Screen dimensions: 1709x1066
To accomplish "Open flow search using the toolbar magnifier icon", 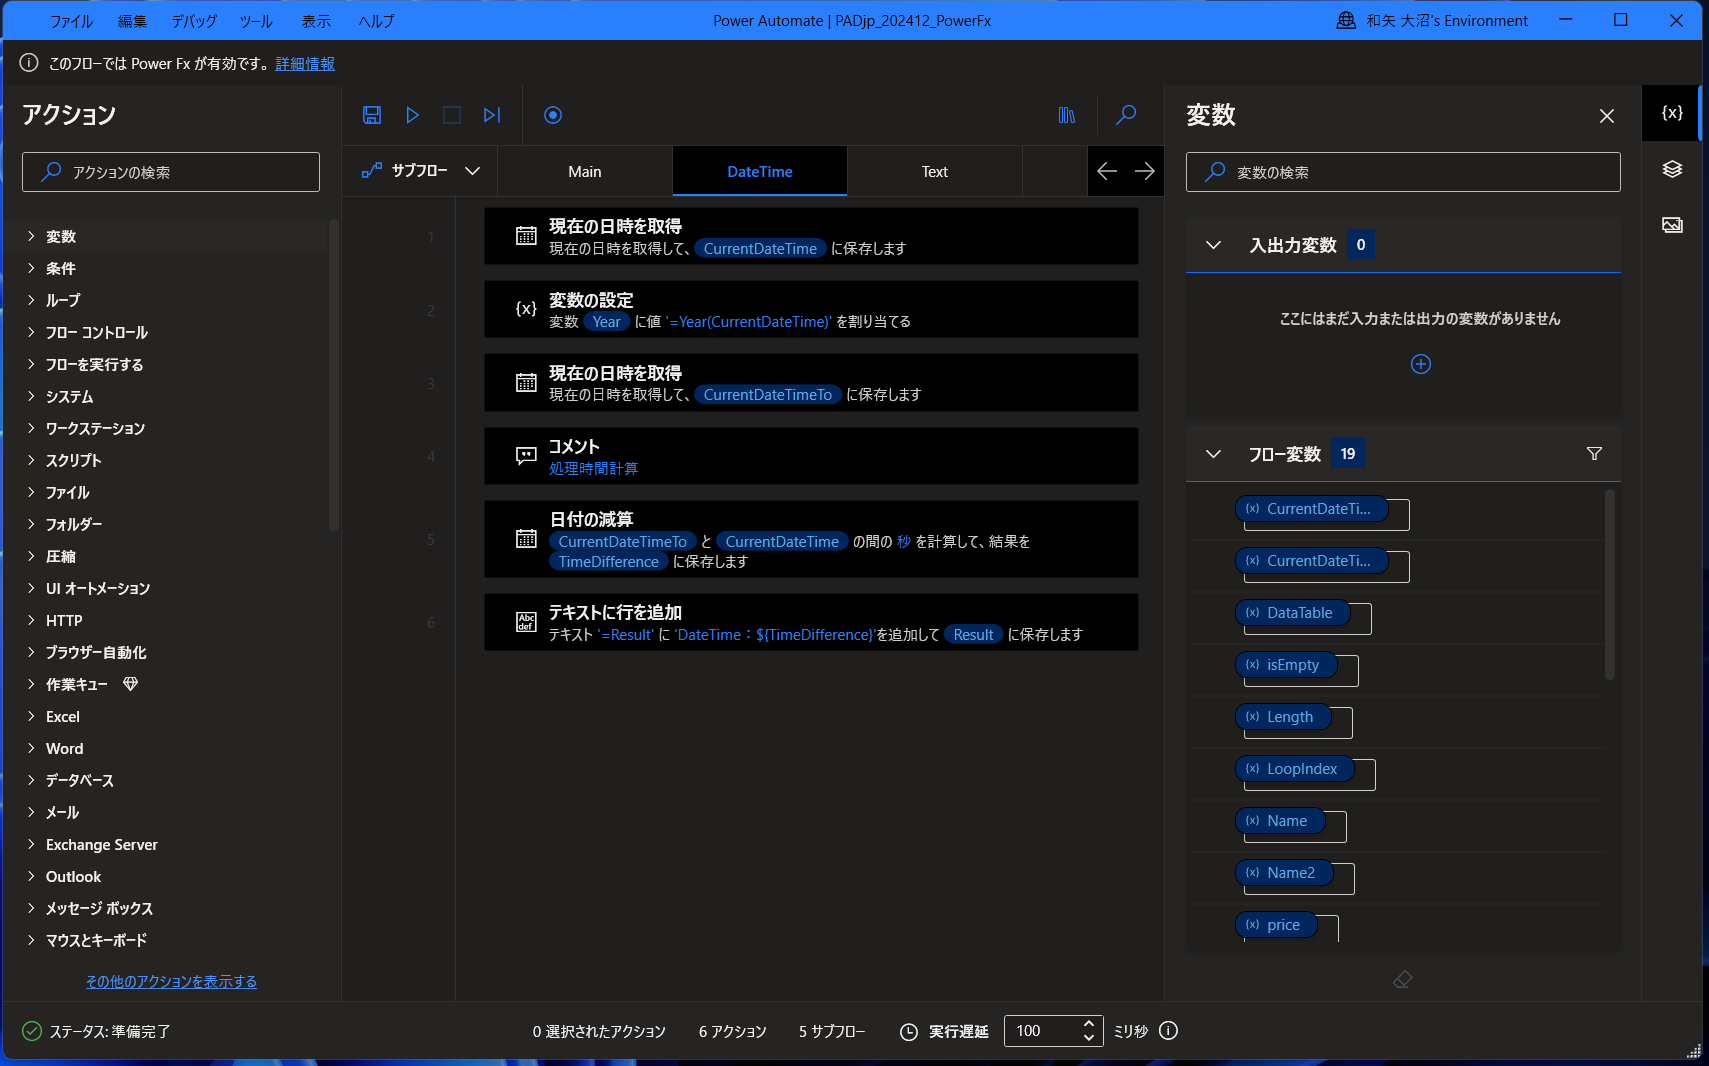I will [x=1126, y=115].
